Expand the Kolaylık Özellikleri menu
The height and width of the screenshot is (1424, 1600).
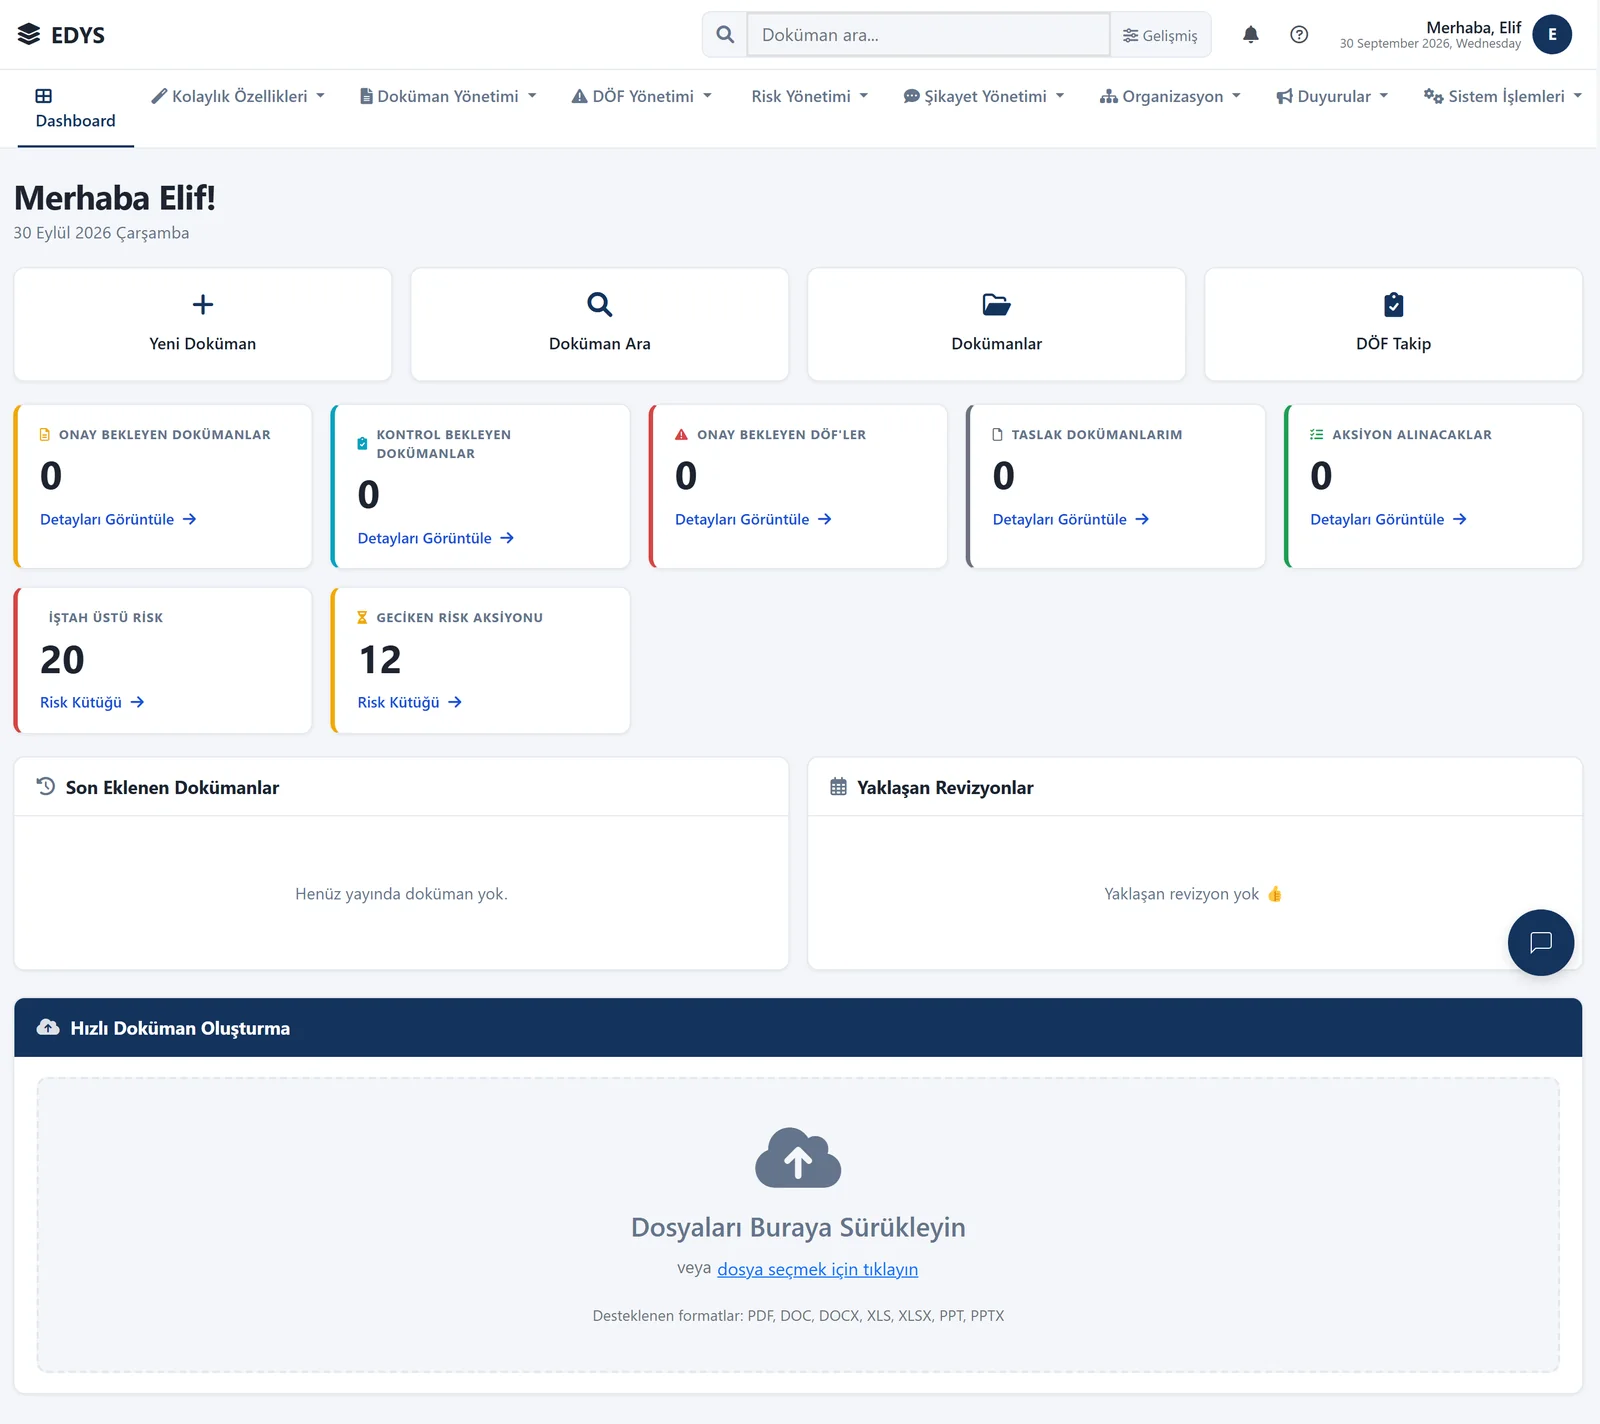238,96
